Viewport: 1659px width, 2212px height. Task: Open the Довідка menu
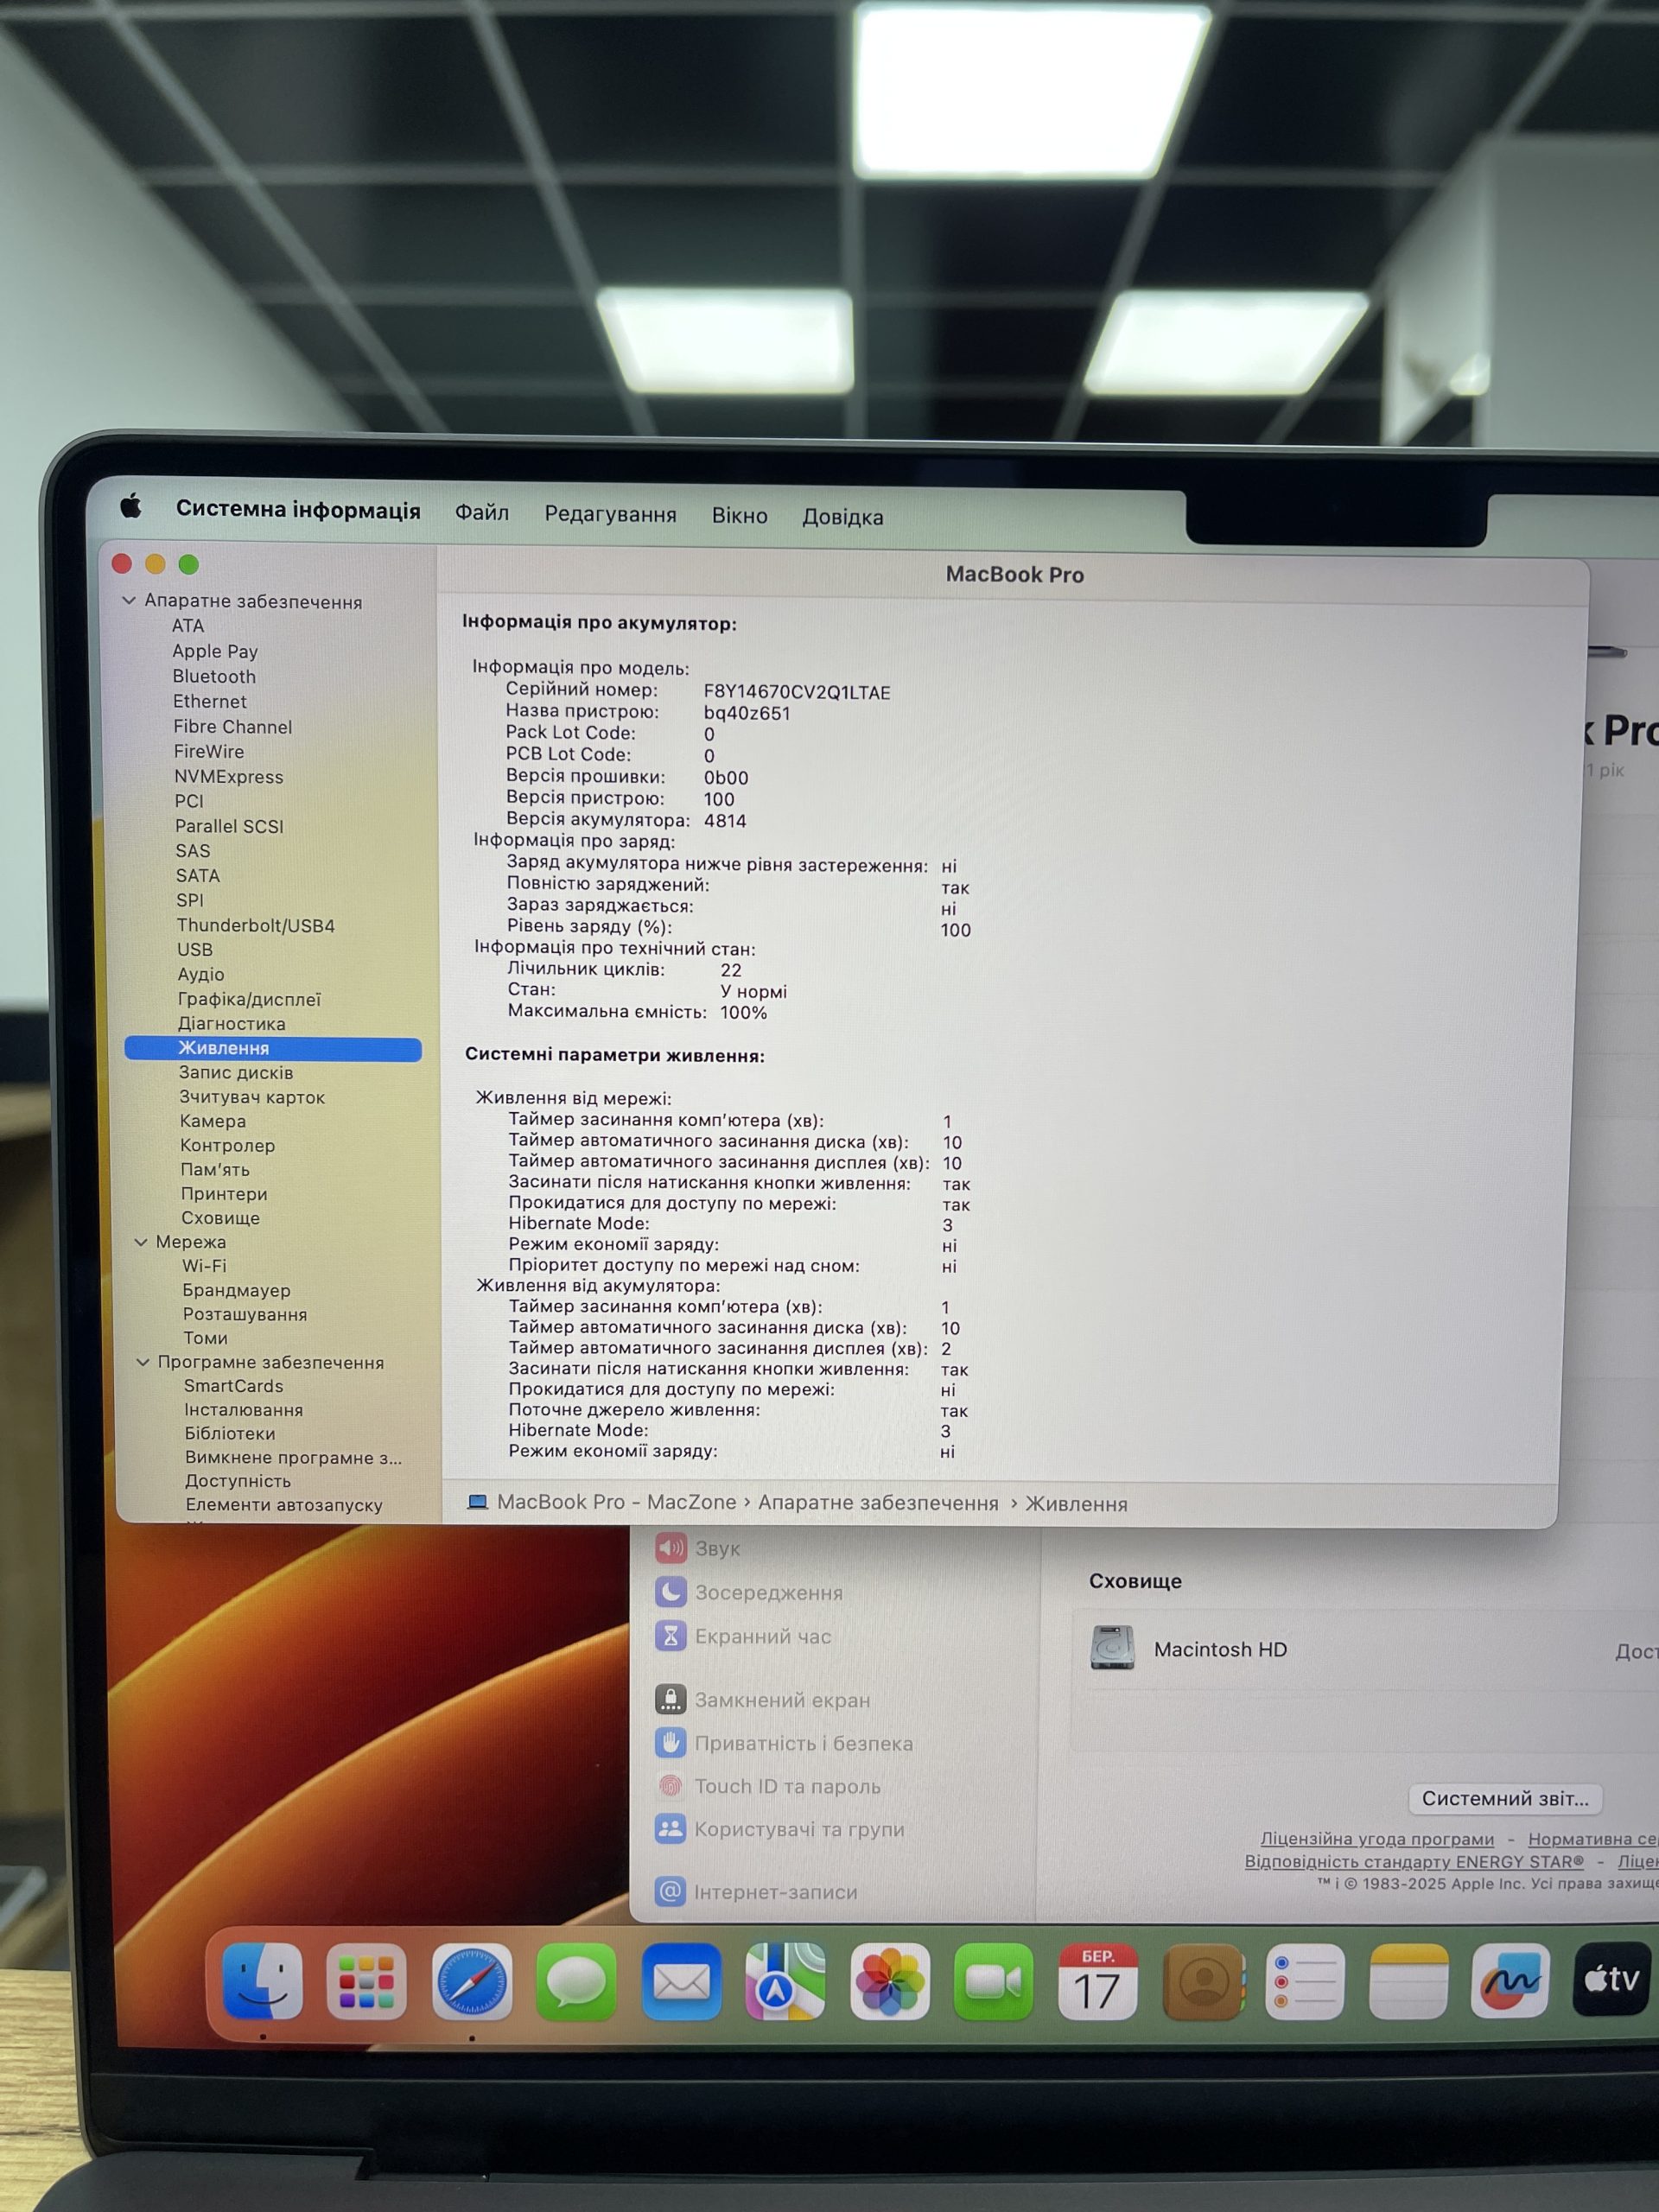[x=843, y=517]
